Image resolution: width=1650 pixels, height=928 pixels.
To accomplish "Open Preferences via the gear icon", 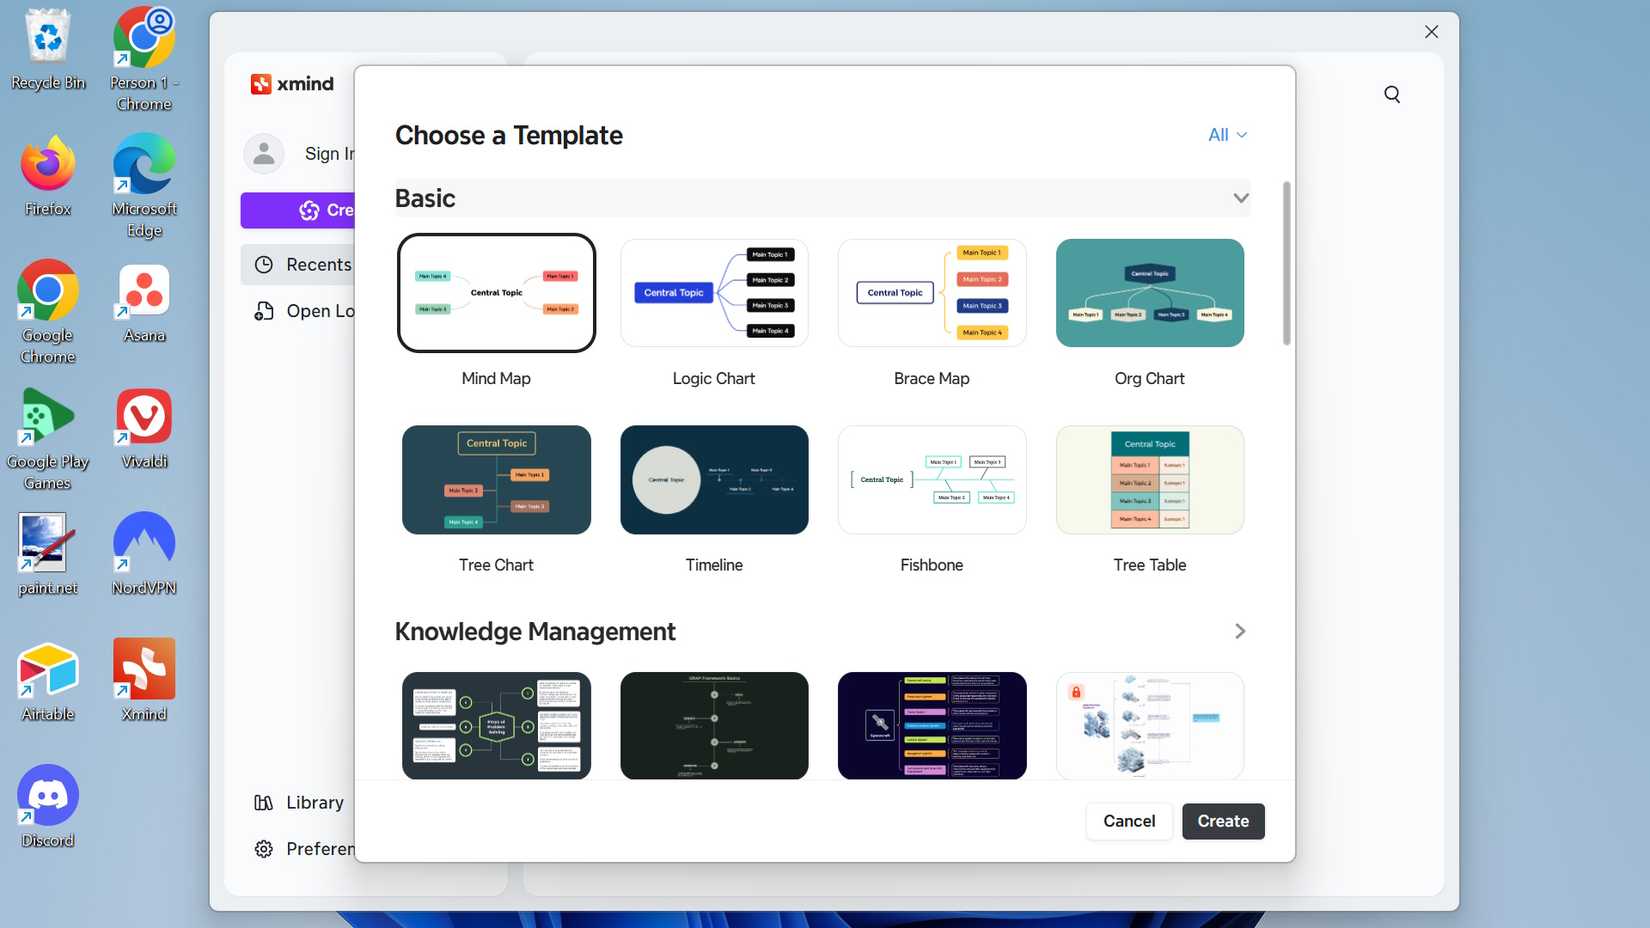I will 263,848.
